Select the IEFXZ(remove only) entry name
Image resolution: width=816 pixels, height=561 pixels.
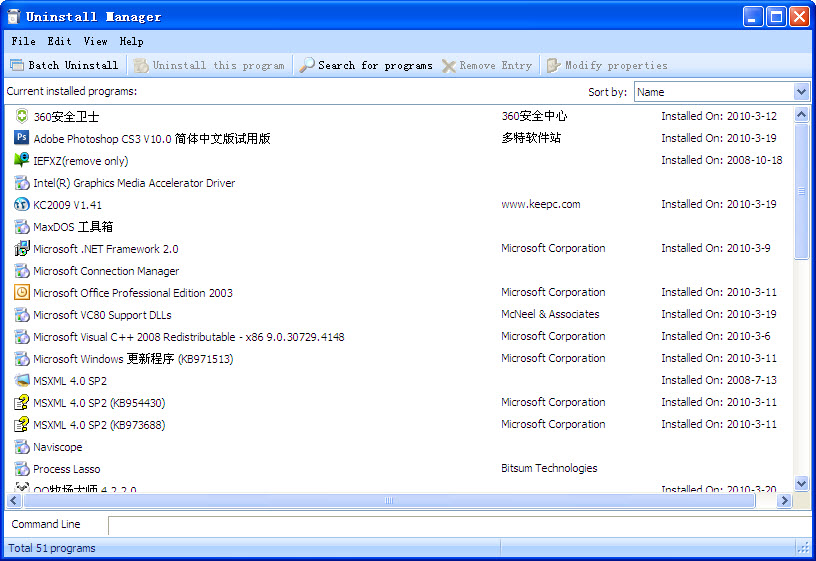pyautogui.click(x=81, y=161)
